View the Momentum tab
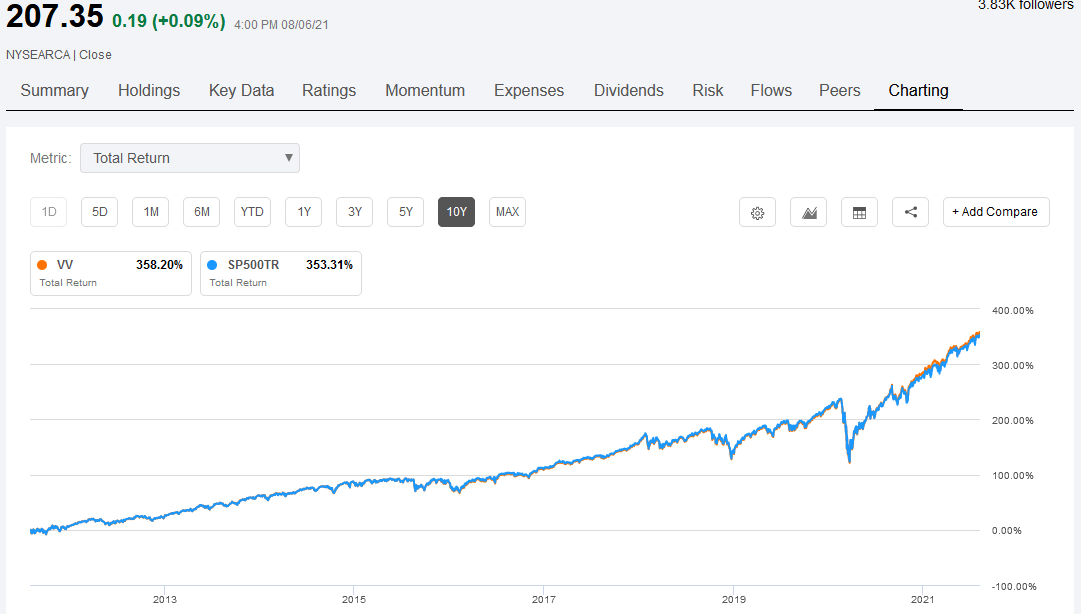 tap(425, 90)
